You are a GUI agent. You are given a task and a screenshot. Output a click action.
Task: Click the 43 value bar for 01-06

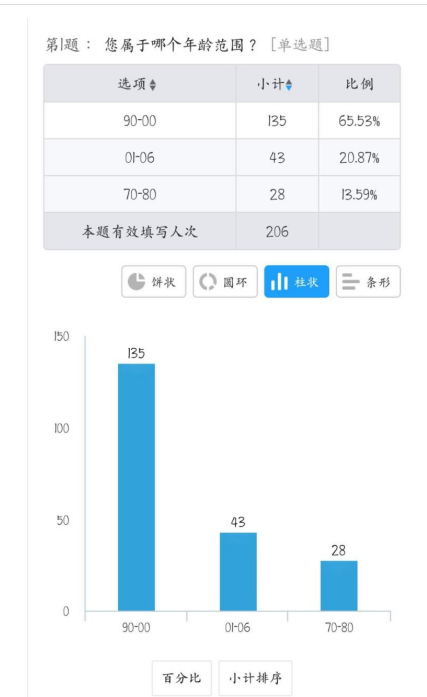[x=238, y=572]
